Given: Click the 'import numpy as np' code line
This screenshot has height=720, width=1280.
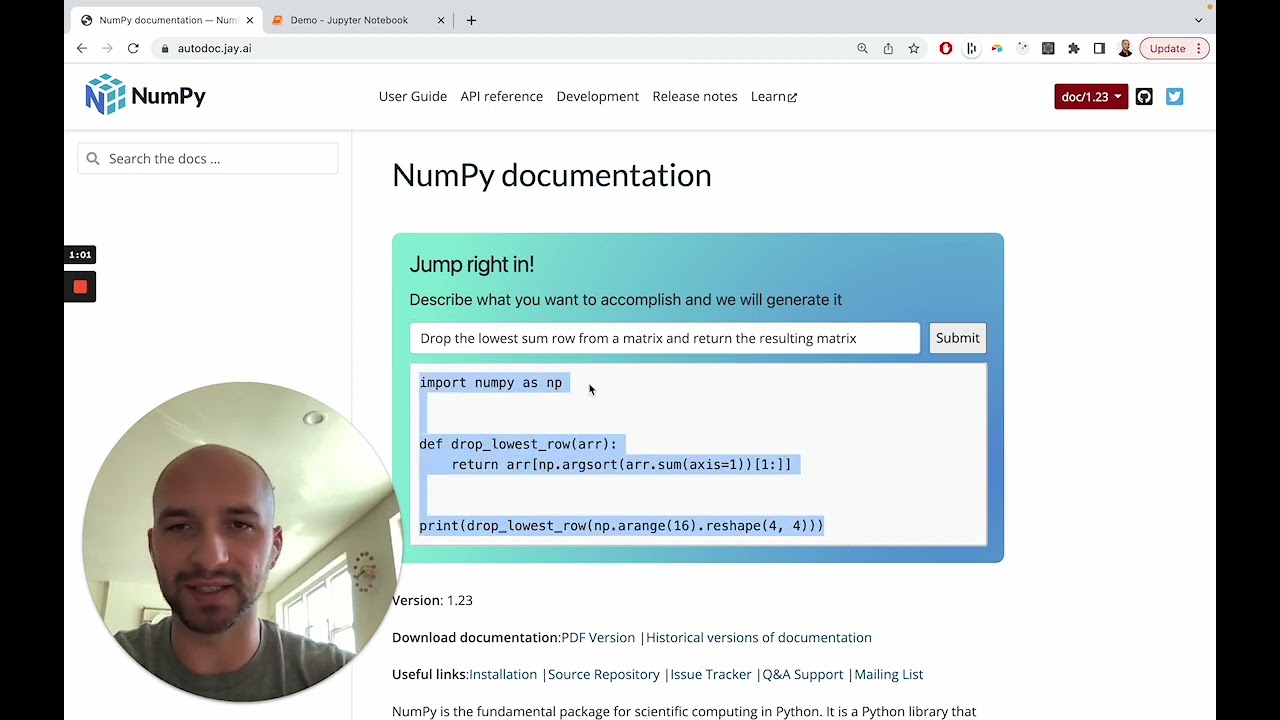Looking at the screenshot, I should coord(491,383).
